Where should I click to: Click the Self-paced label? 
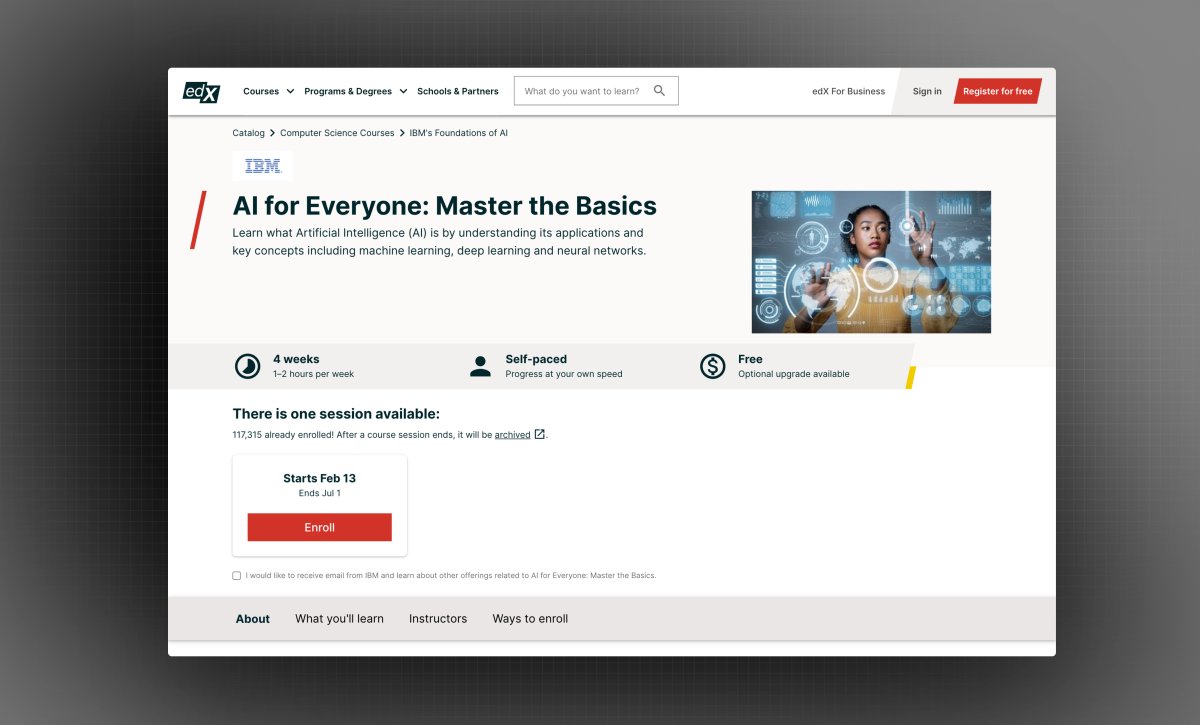tap(536, 359)
